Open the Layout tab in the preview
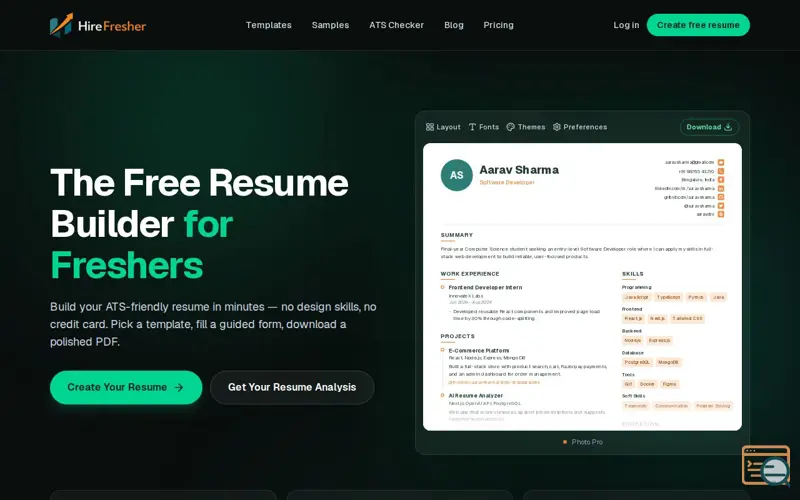Screen dimensions: 800x500 (x=443, y=127)
